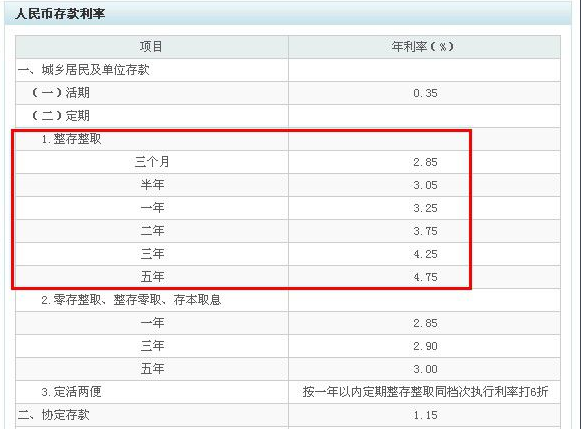This screenshot has height=429, width=581.
Task: Select the 4.25 rate value
Action: click(x=425, y=254)
